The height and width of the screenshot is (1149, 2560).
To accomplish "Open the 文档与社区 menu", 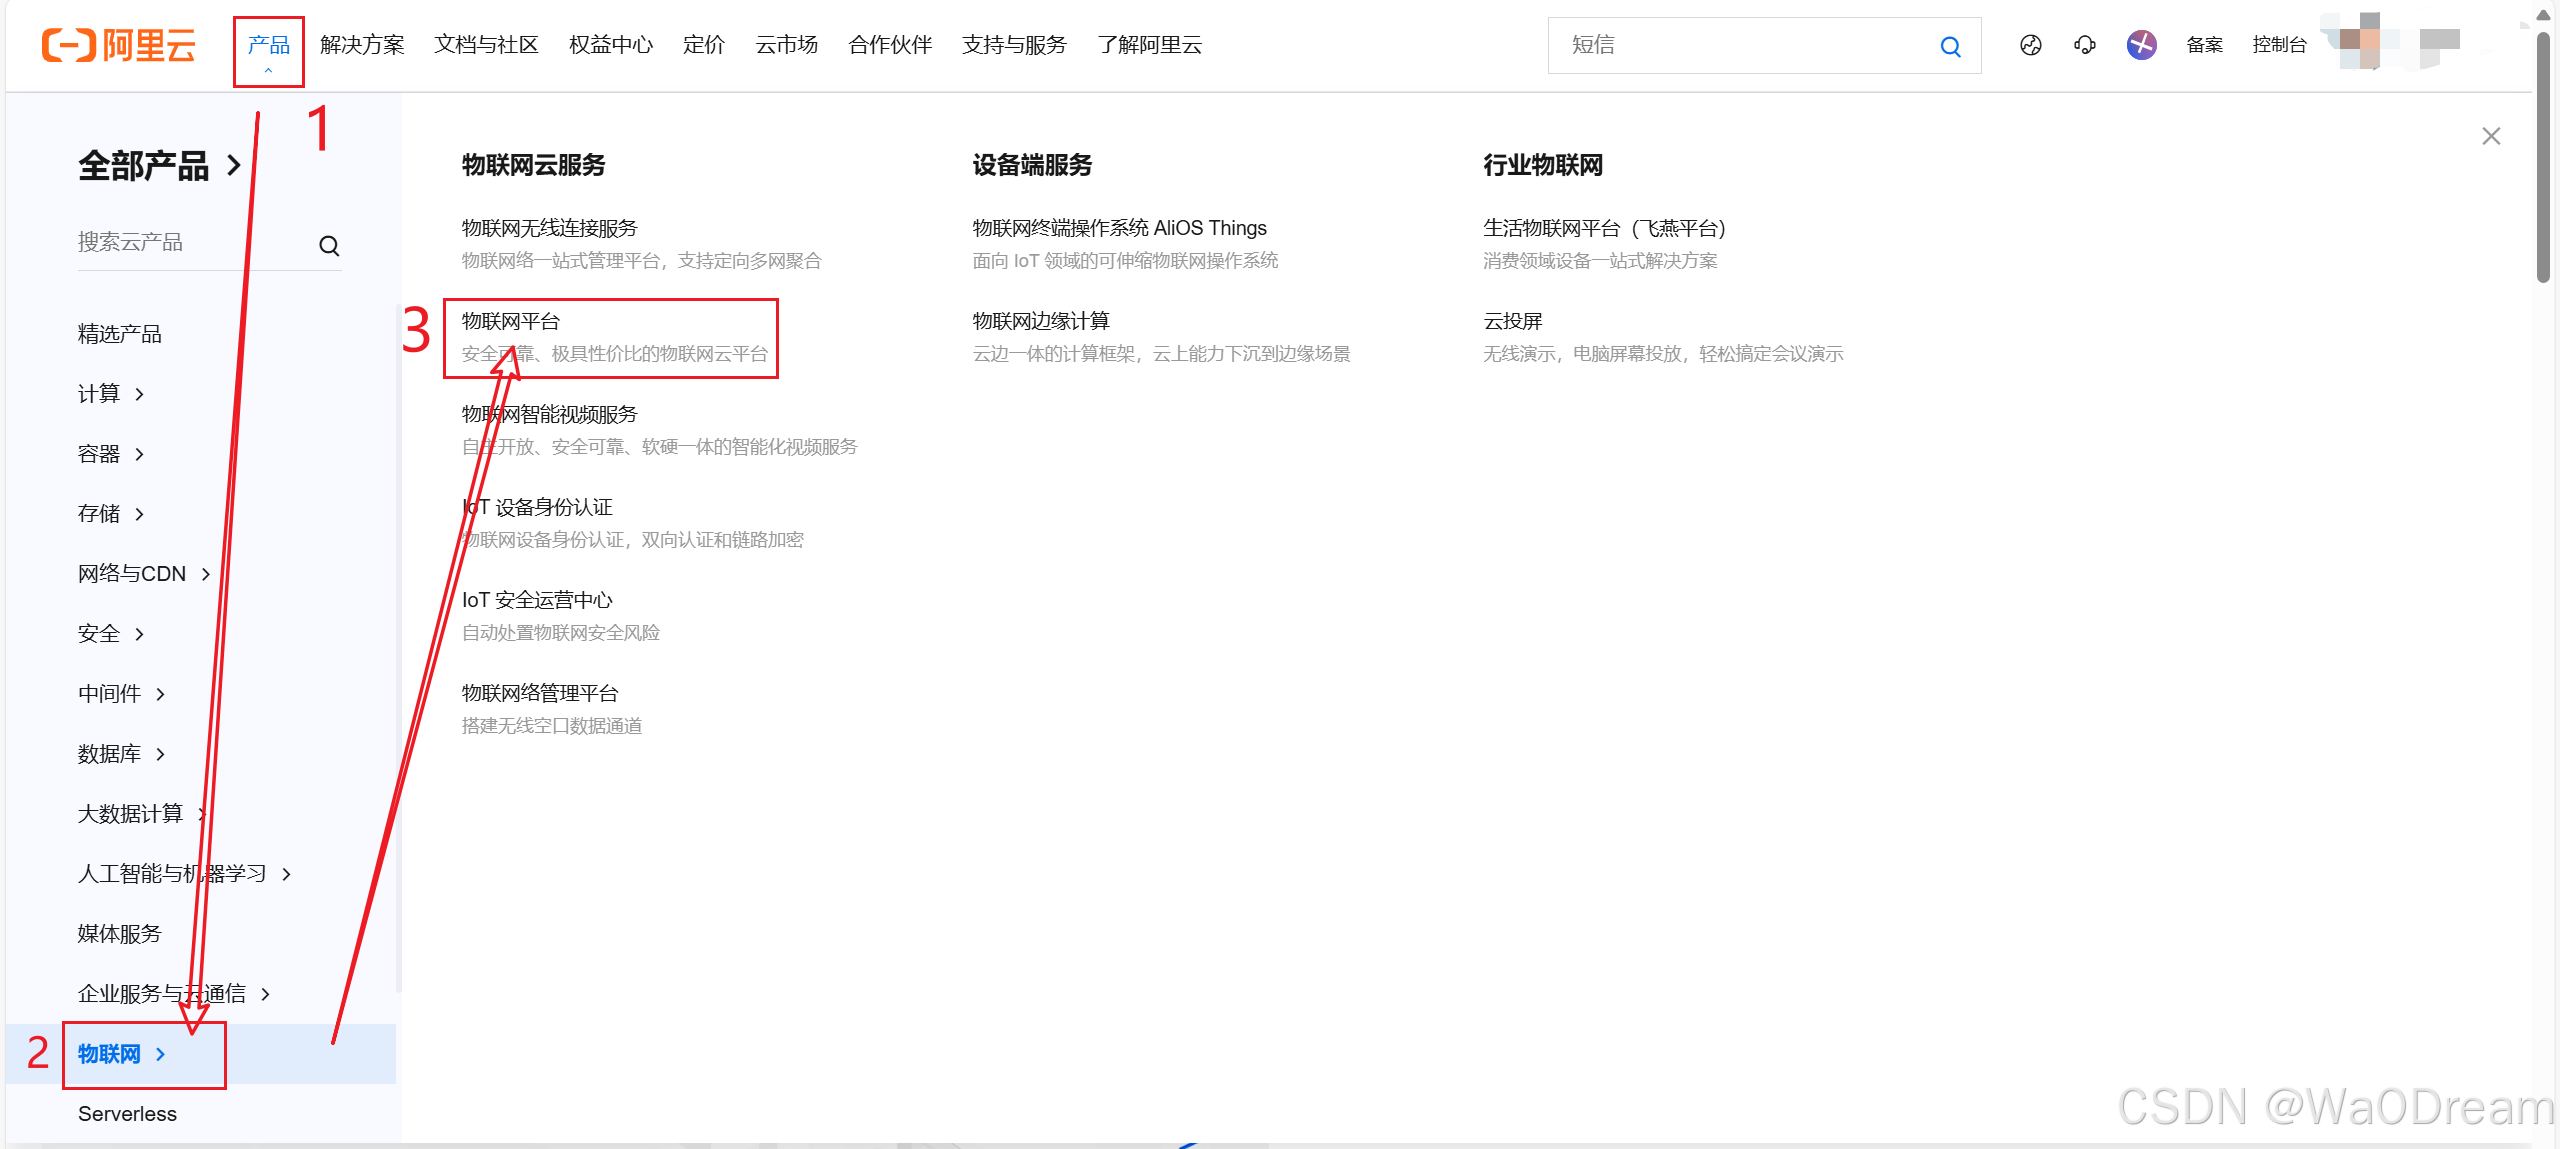I will pyautogui.click(x=487, y=45).
